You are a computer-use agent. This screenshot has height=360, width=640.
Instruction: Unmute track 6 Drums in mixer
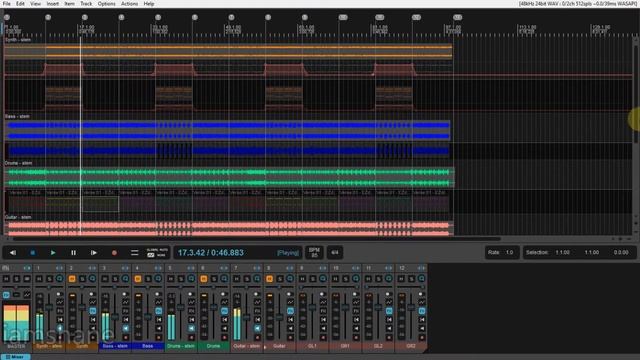pos(203,279)
